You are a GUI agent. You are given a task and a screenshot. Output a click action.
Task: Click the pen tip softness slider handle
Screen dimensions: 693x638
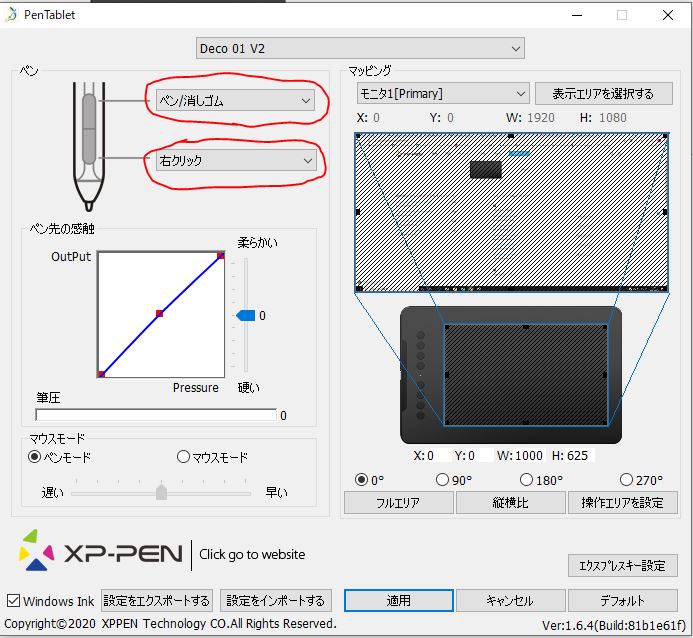click(x=246, y=315)
